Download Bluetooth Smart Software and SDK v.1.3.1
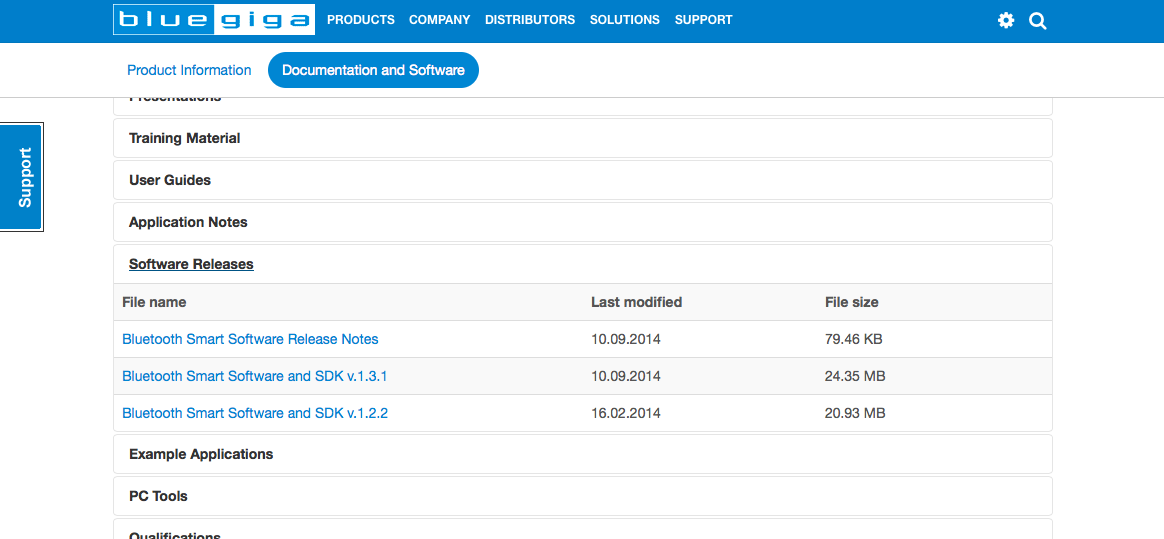 [254, 376]
